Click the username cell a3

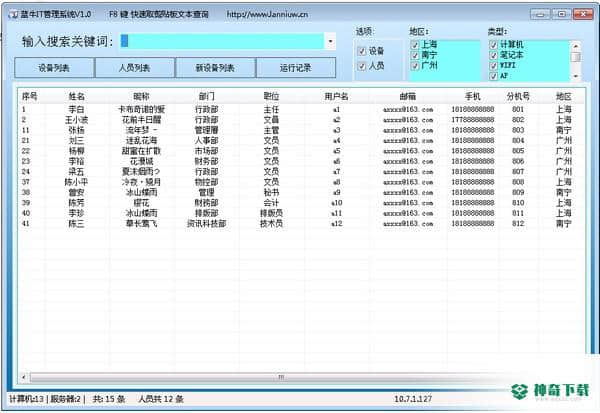336,130
